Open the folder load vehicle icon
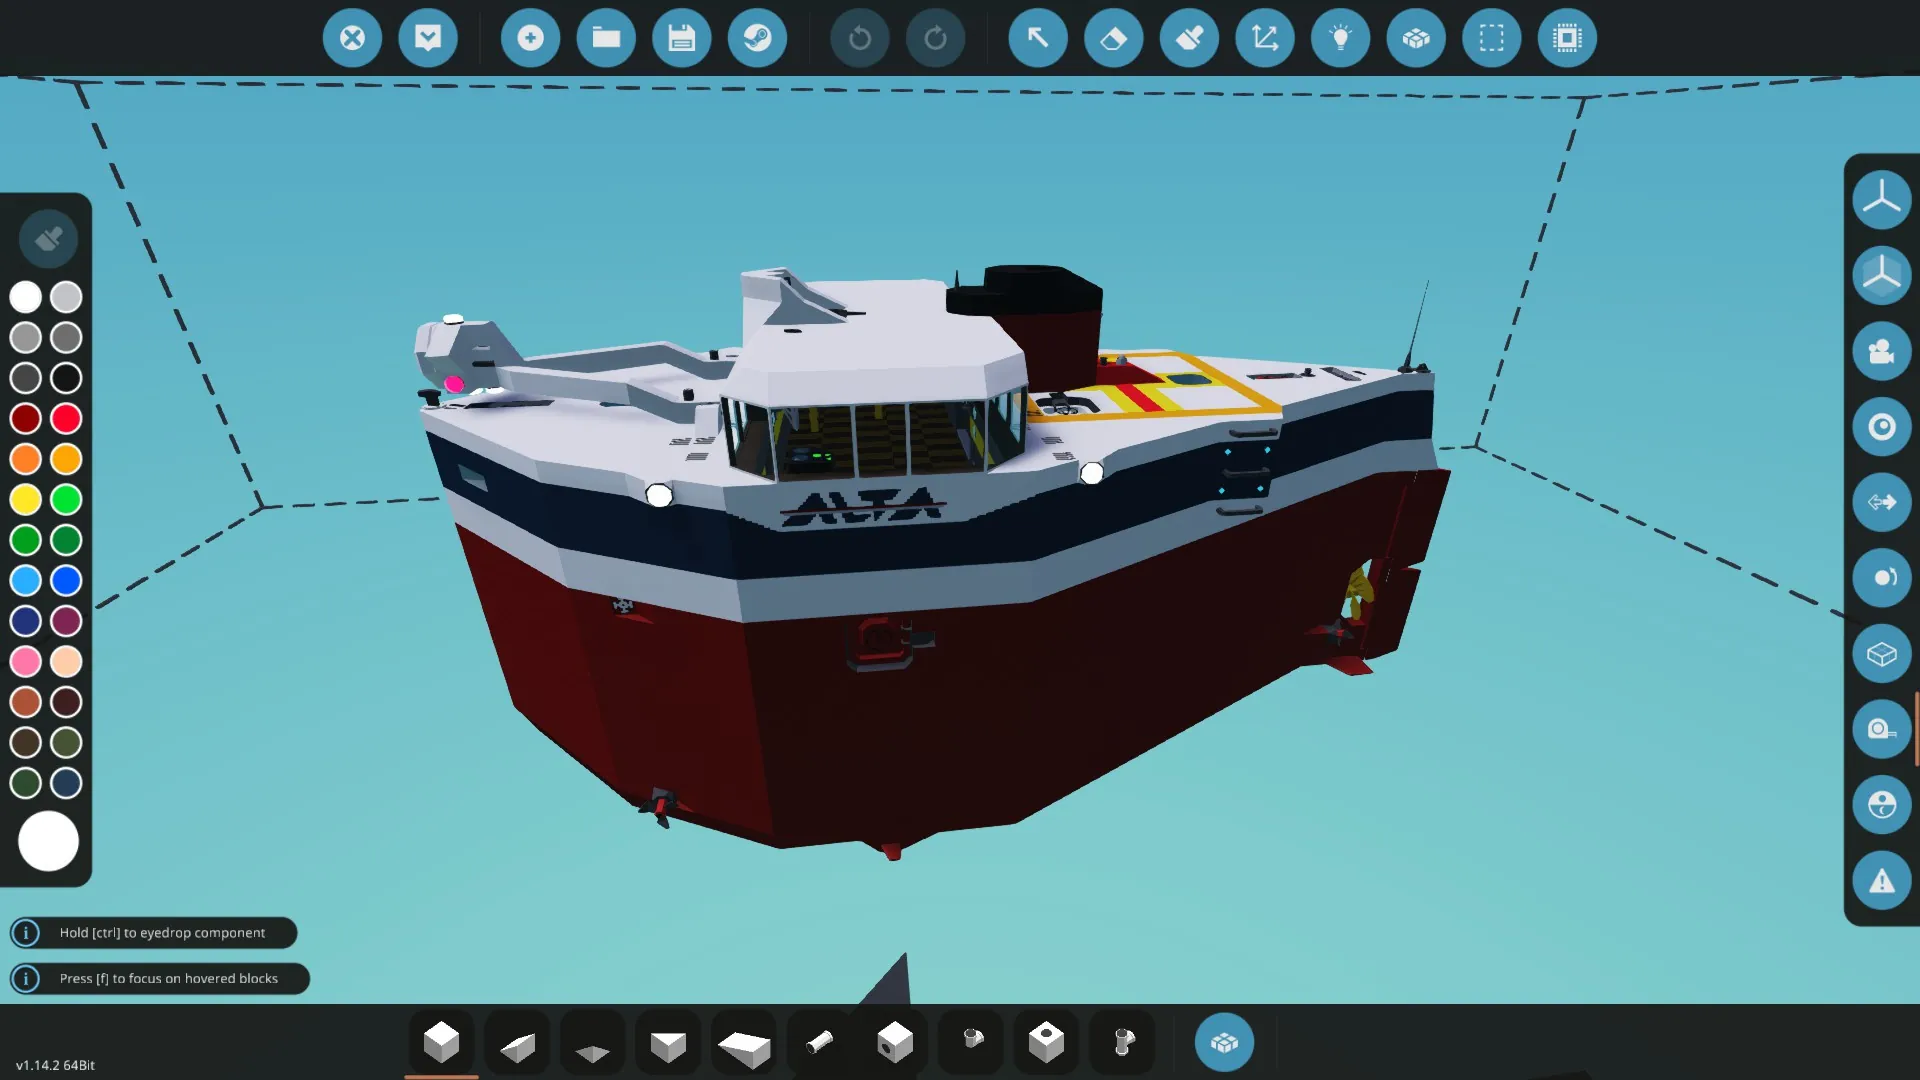 (606, 38)
